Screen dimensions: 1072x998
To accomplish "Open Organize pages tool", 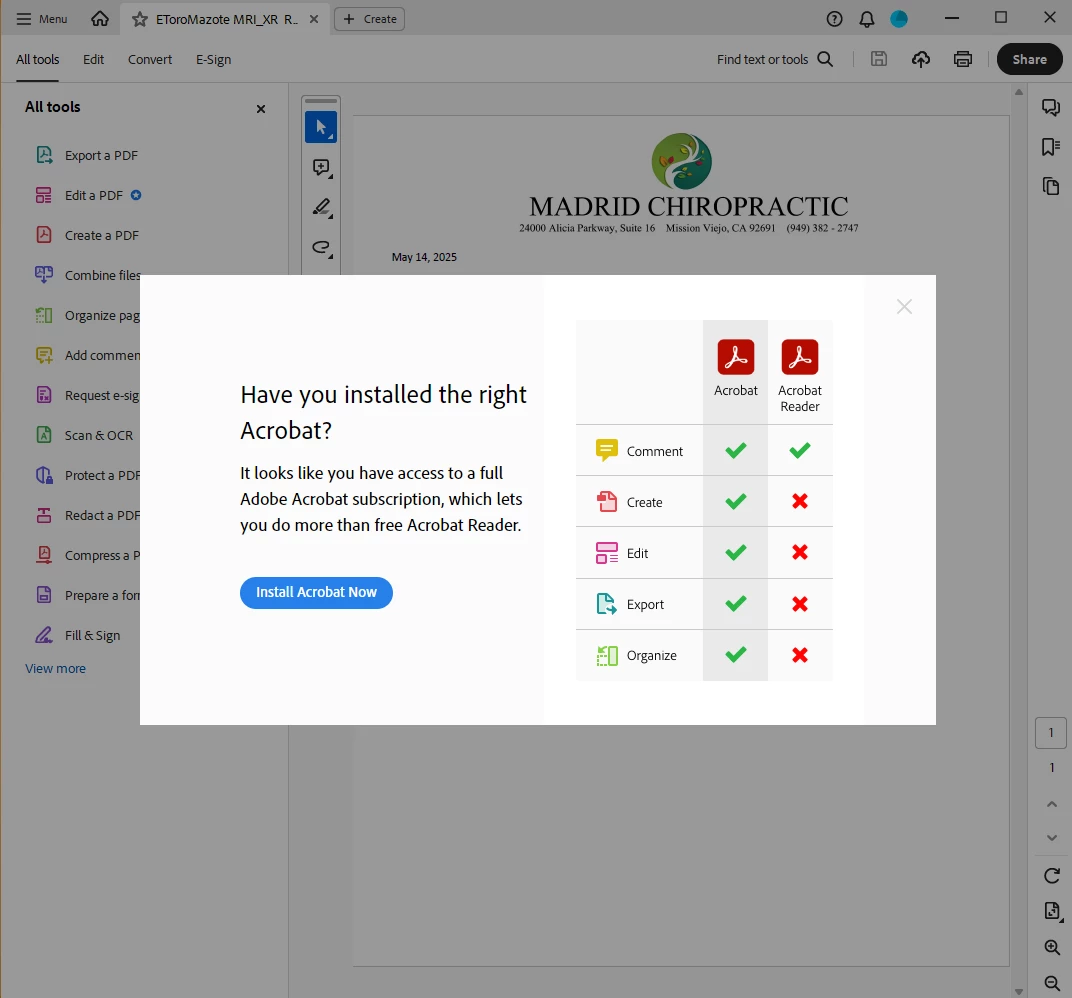I will pyautogui.click(x=87, y=315).
